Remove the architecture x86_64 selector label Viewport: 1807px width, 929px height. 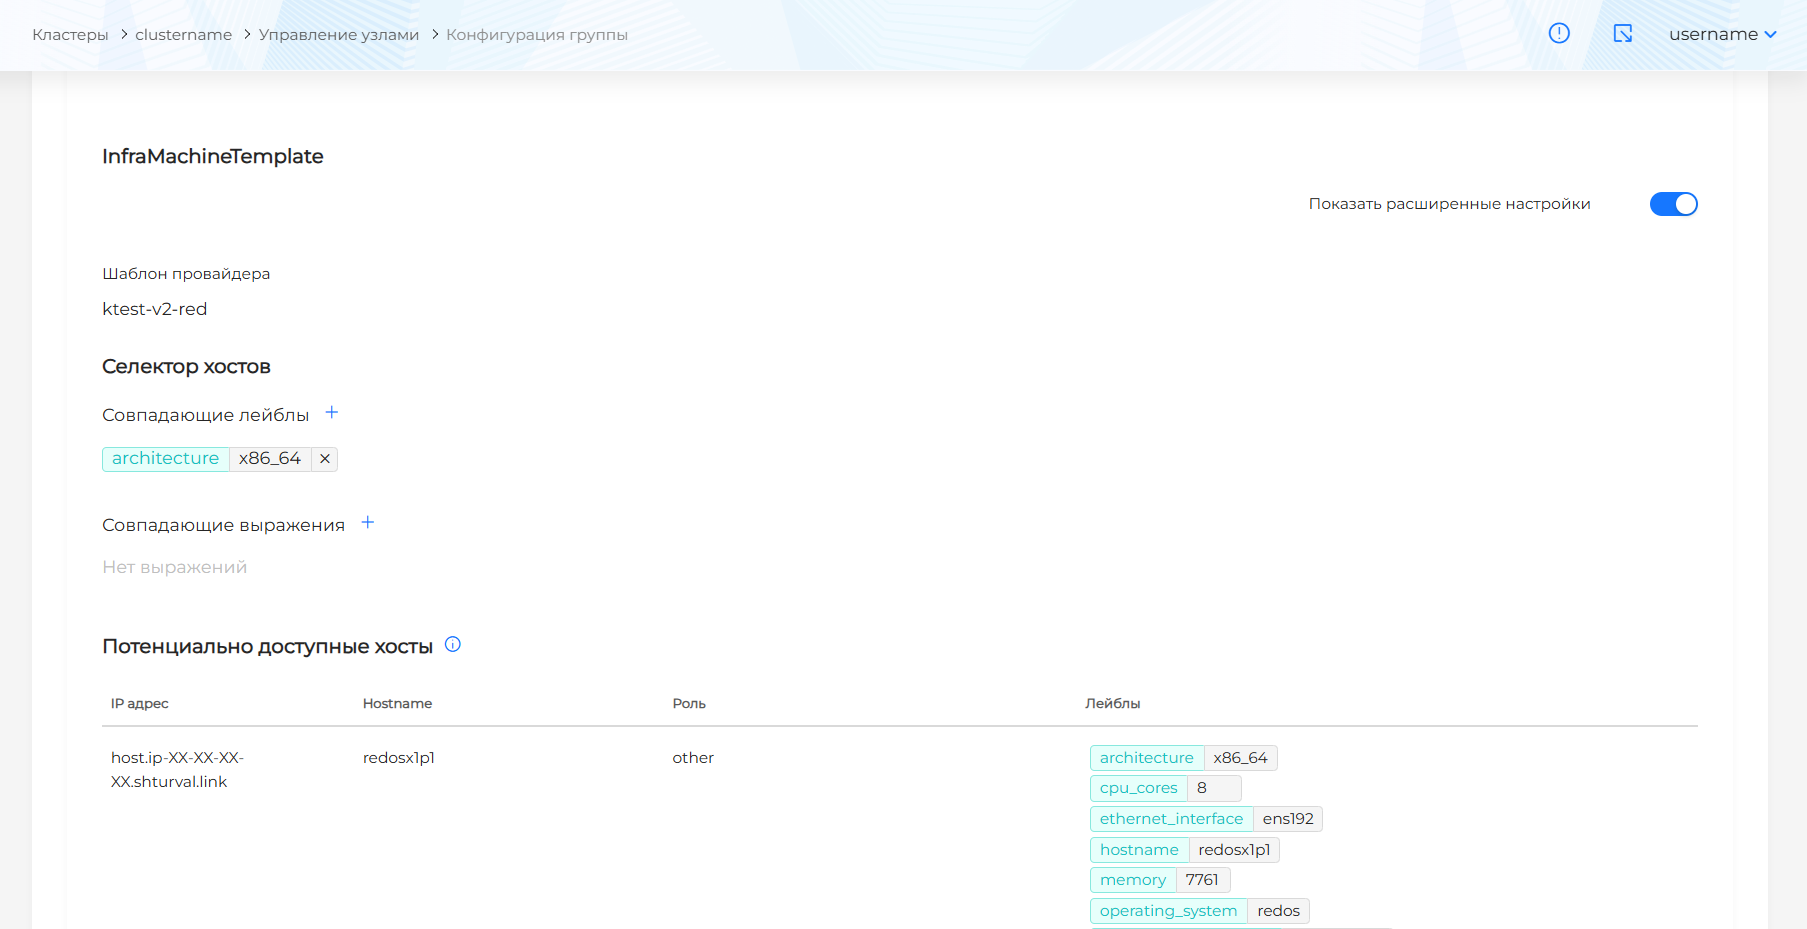coord(325,459)
